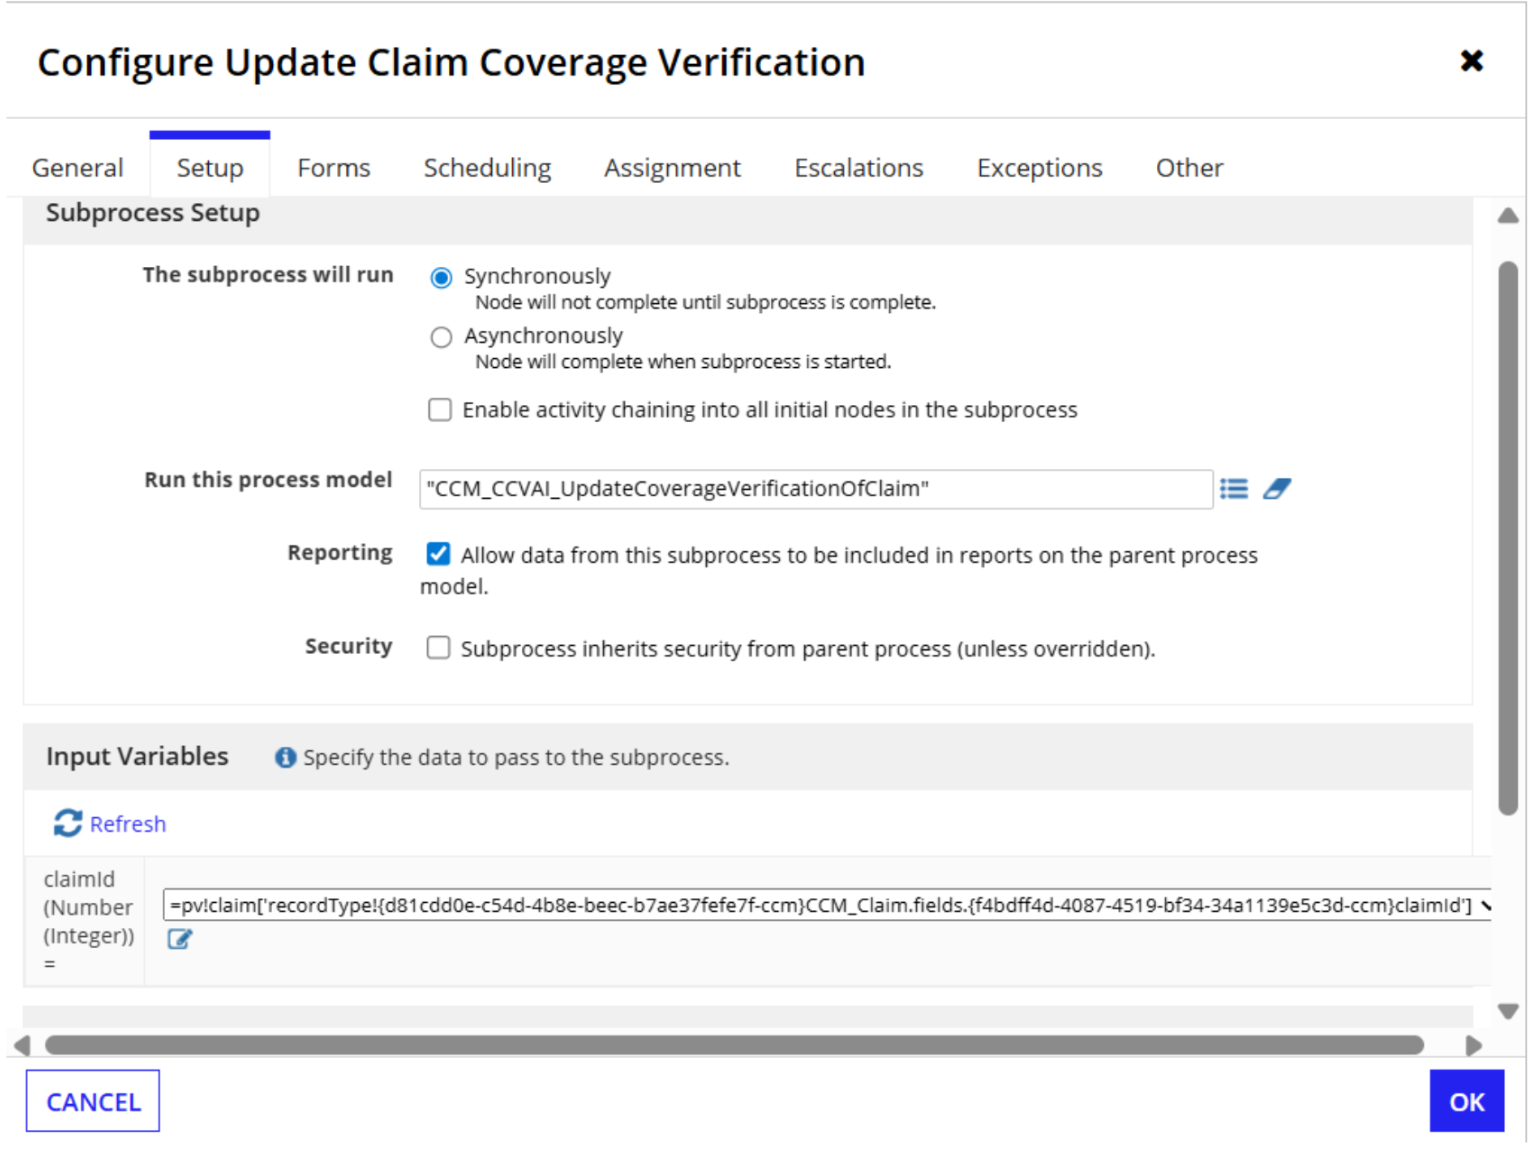This screenshot has width=1540, height=1158.
Task: Open the Forms tab
Action: pyautogui.click(x=334, y=168)
